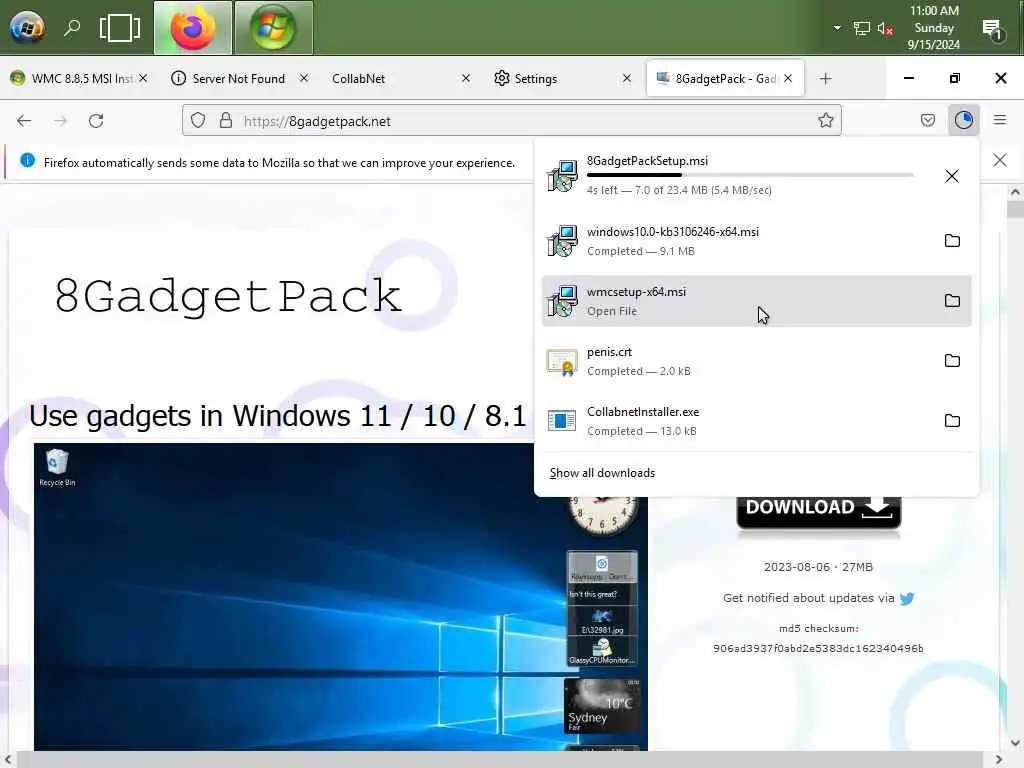Switch to Firefox in the taskbar
The height and width of the screenshot is (768, 1024).
[x=193, y=27]
